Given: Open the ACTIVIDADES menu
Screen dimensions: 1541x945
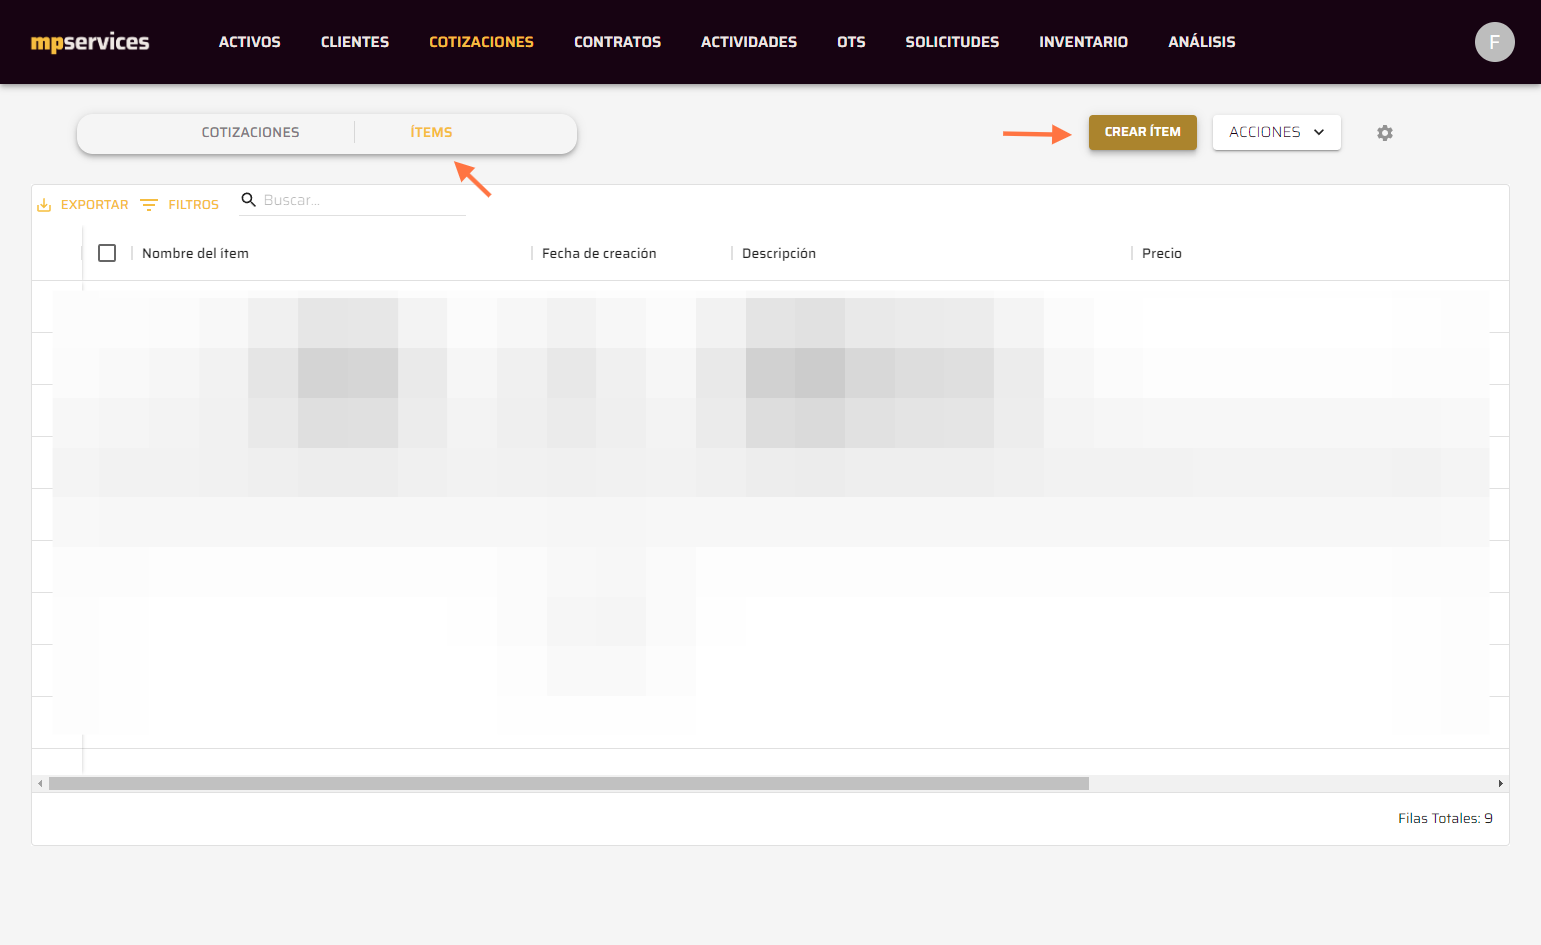Looking at the screenshot, I should 749,42.
